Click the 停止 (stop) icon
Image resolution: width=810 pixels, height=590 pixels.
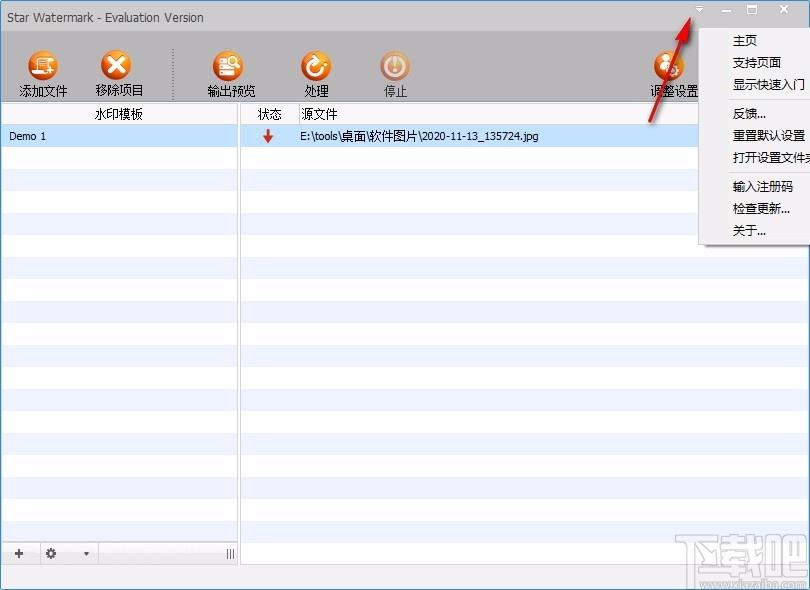(395, 66)
